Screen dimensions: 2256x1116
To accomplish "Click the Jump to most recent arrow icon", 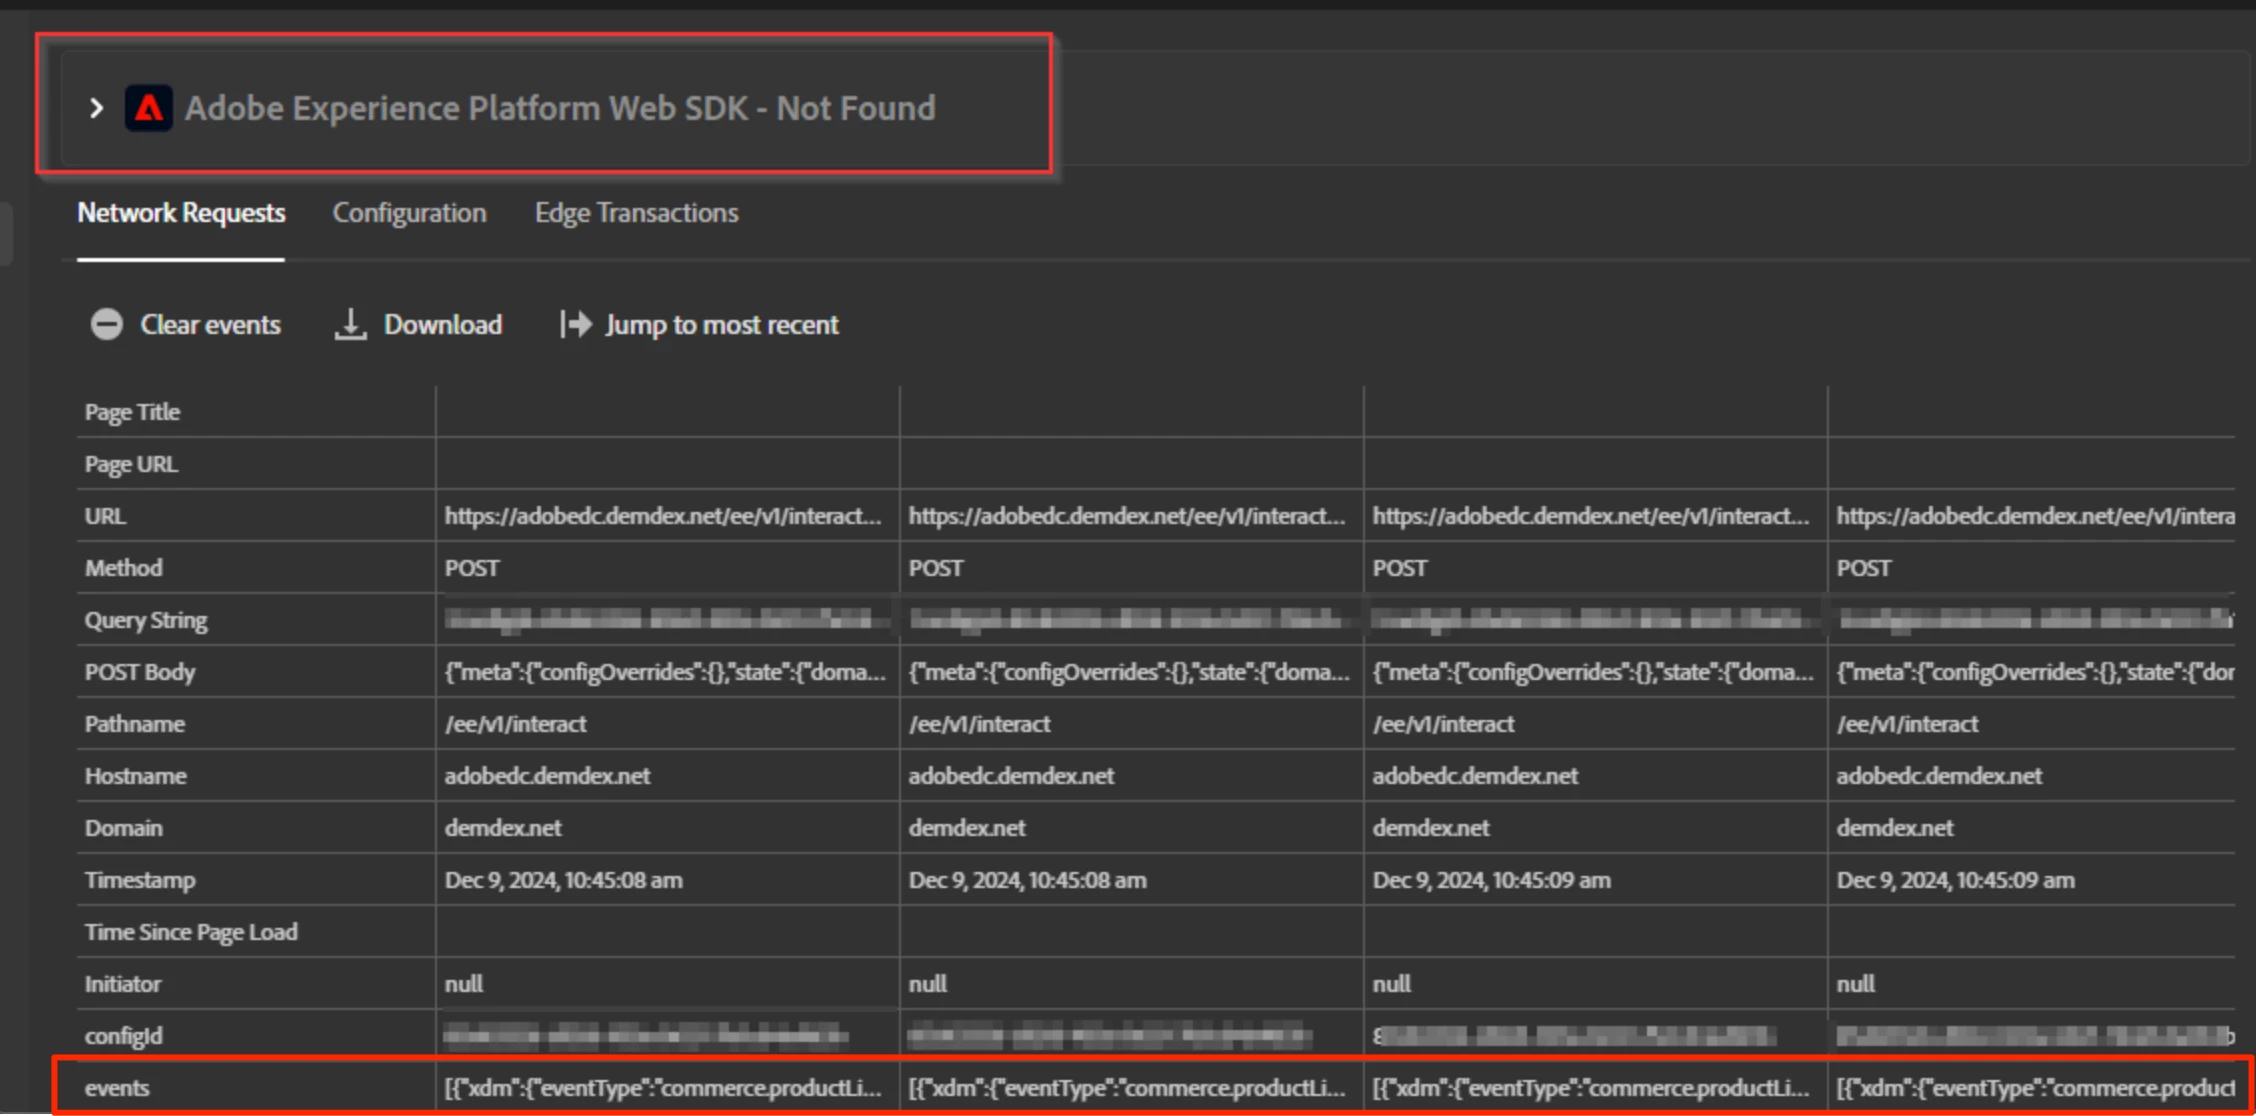I will click(576, 325).
